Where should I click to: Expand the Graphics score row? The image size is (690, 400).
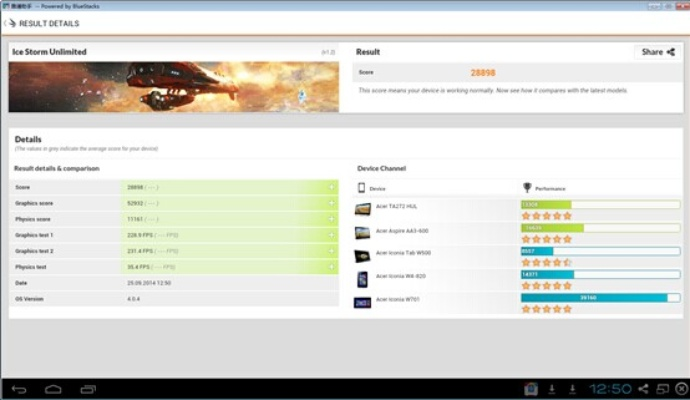(x=331, y=203)
